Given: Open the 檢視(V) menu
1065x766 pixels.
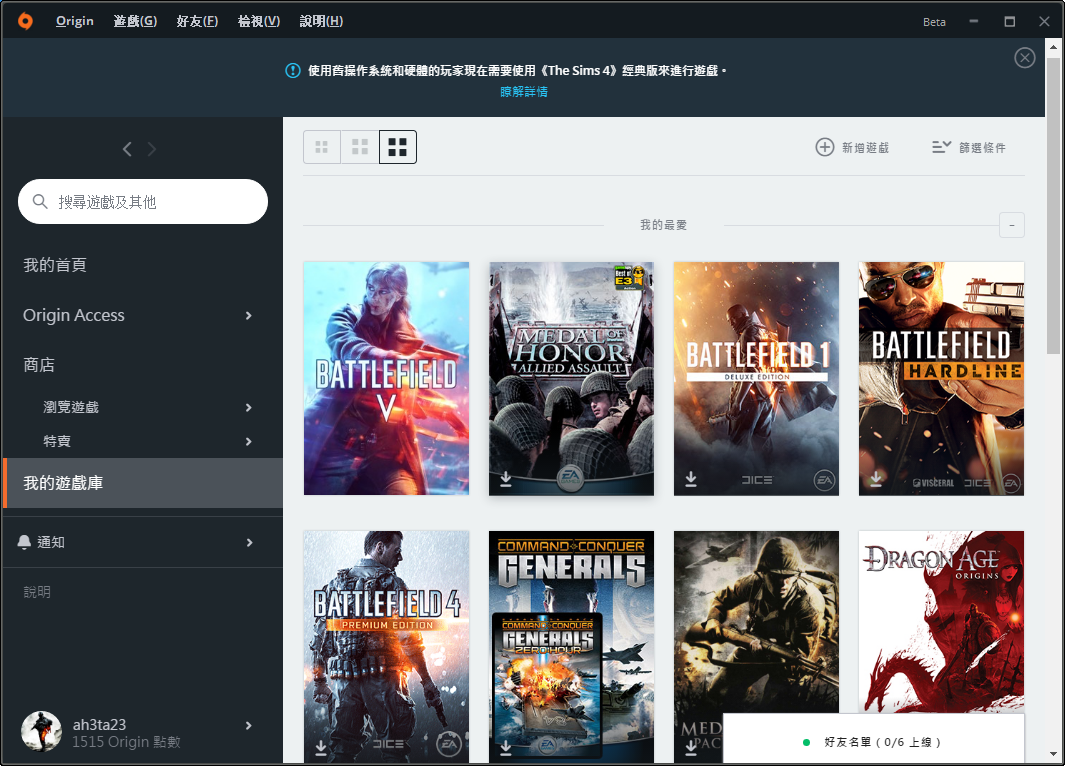Looking at the screenshot, I should coord(259,21).
